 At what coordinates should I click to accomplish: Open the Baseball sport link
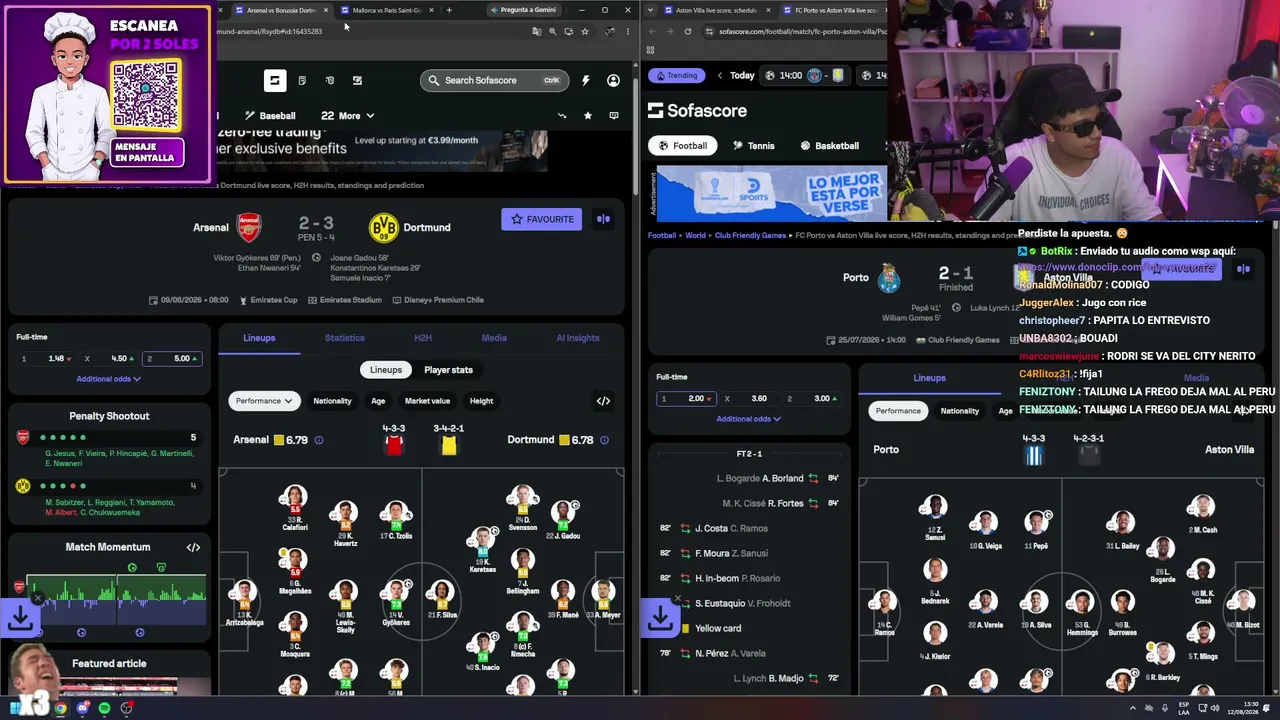point(270,116)
